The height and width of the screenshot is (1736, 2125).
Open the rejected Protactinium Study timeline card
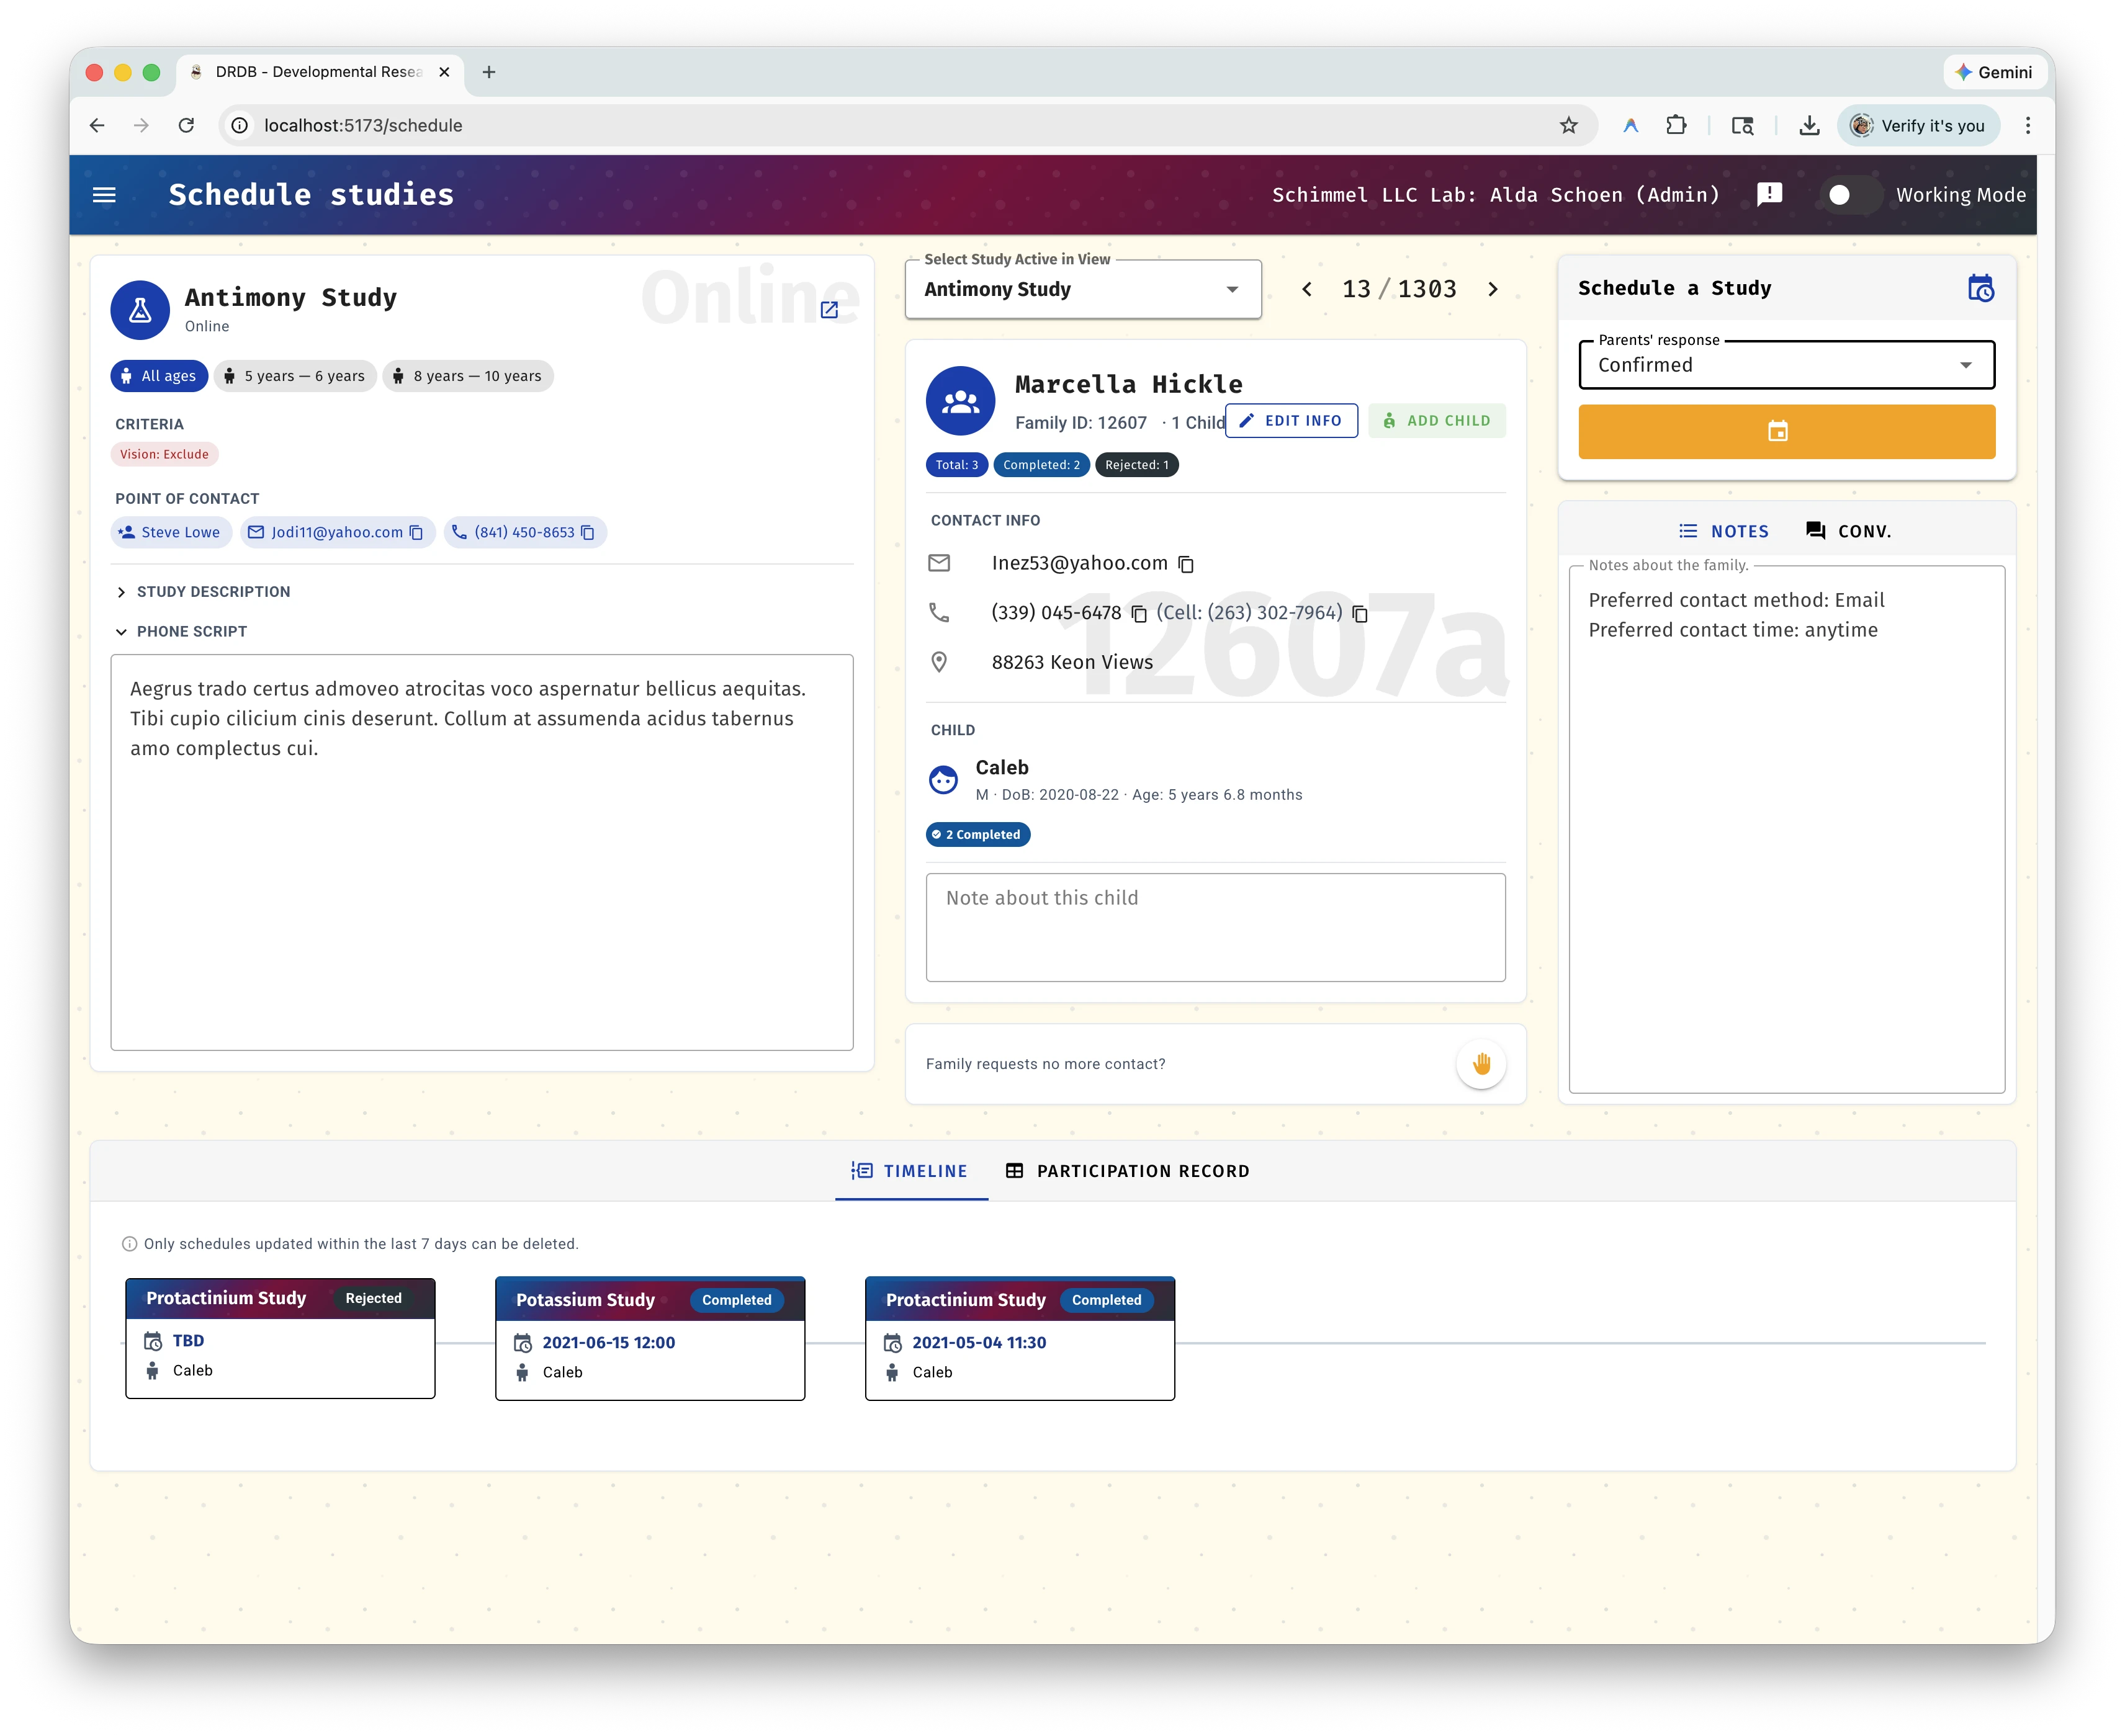pos(280,1338)
